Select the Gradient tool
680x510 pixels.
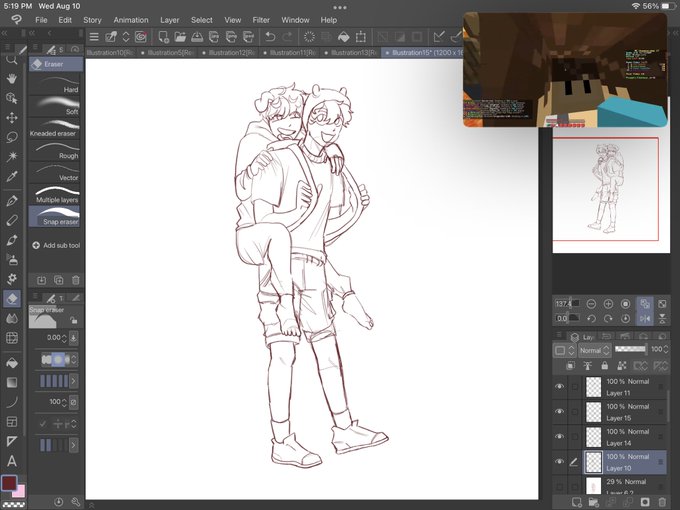click(x=12, y=382)
